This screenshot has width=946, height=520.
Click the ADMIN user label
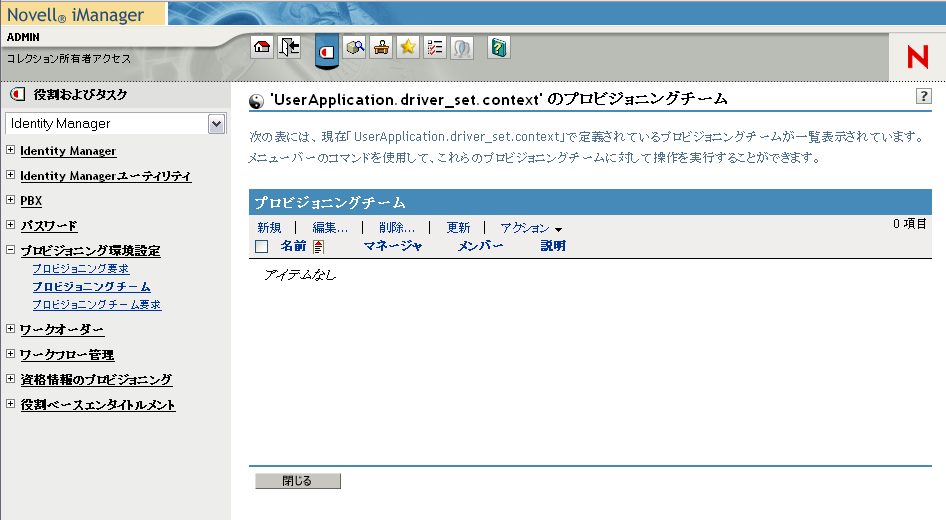[x=23, y=37]
